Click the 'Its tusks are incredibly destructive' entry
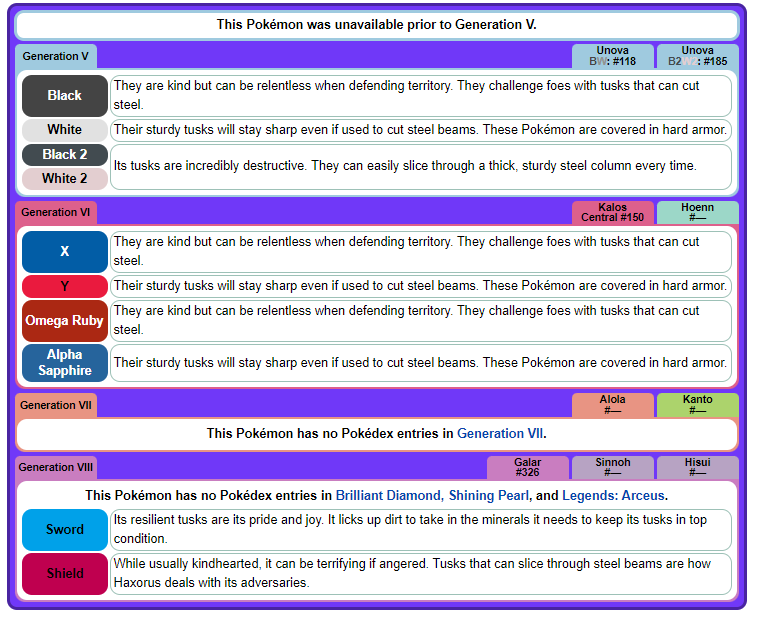This screenshot has height=620, width=758. tap(421, 167)
